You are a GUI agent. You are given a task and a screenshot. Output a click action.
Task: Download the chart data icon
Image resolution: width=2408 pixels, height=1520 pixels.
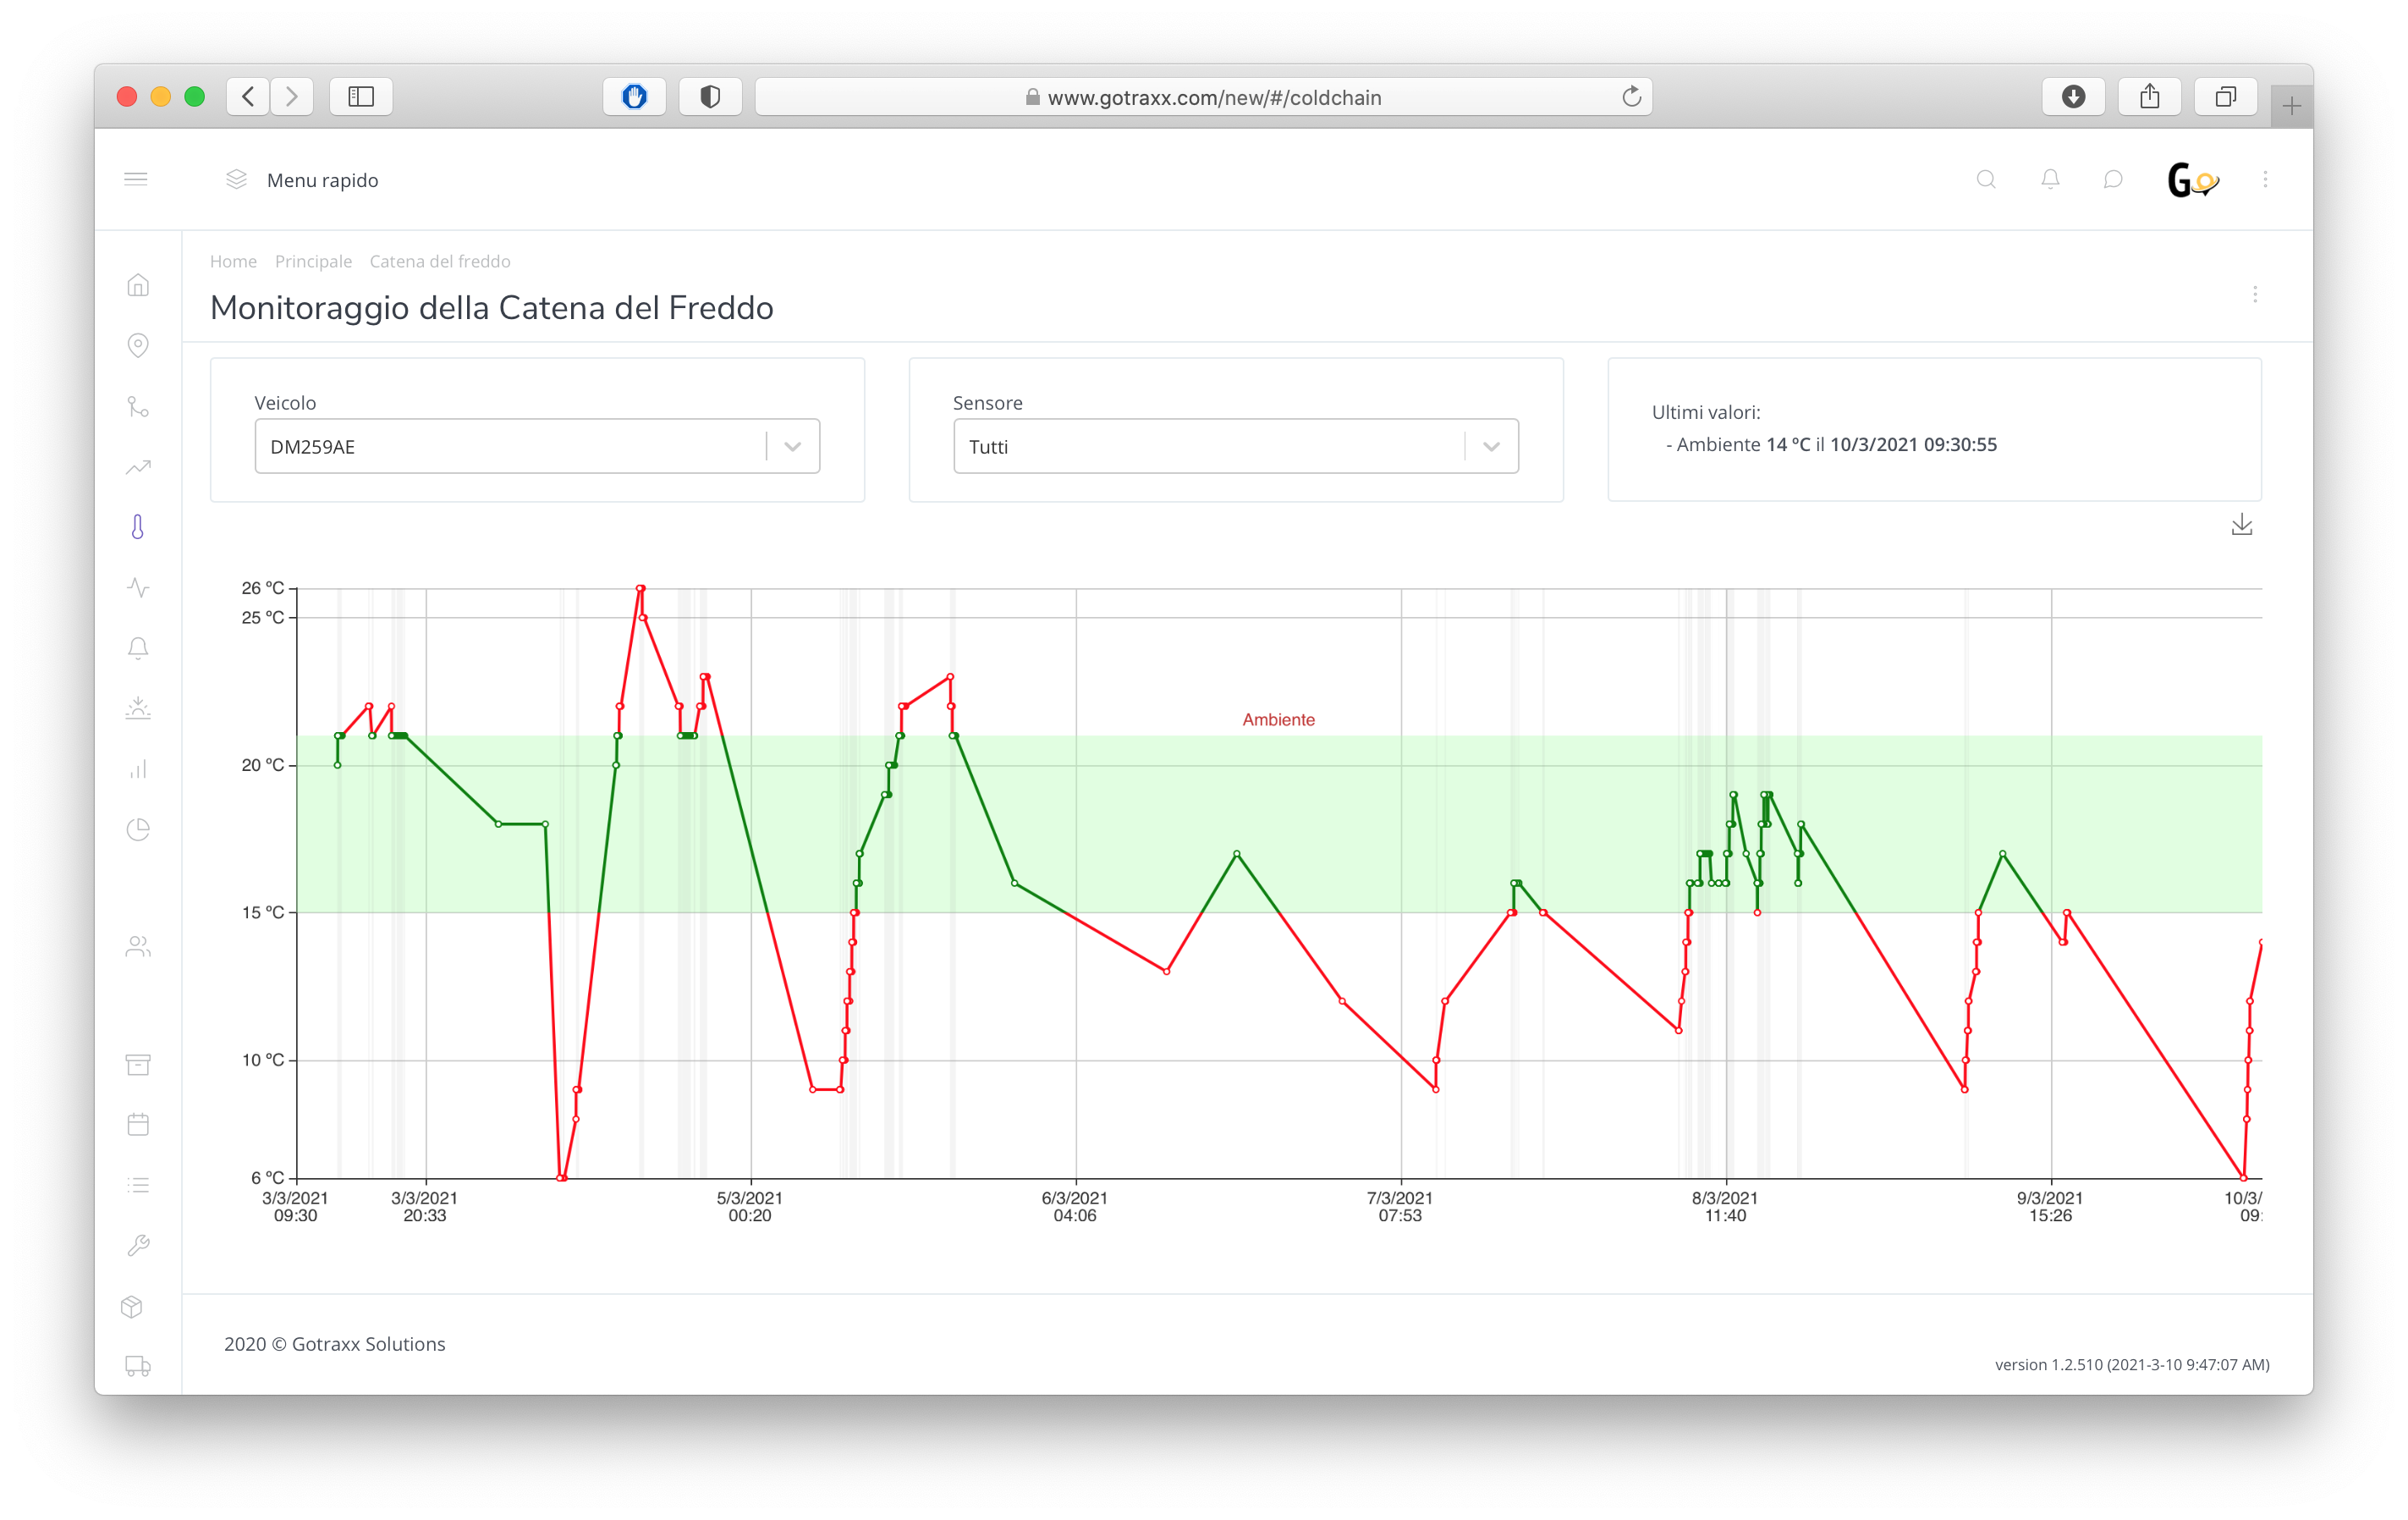click(2242, 525)
